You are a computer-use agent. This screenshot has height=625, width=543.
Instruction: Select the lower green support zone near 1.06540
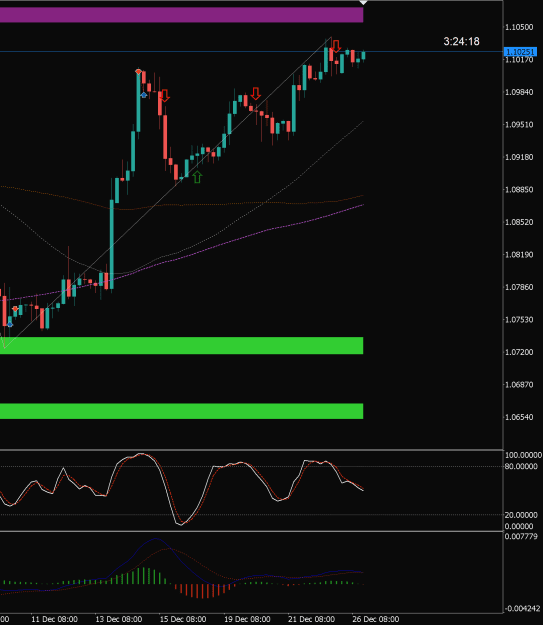(181, 411)
